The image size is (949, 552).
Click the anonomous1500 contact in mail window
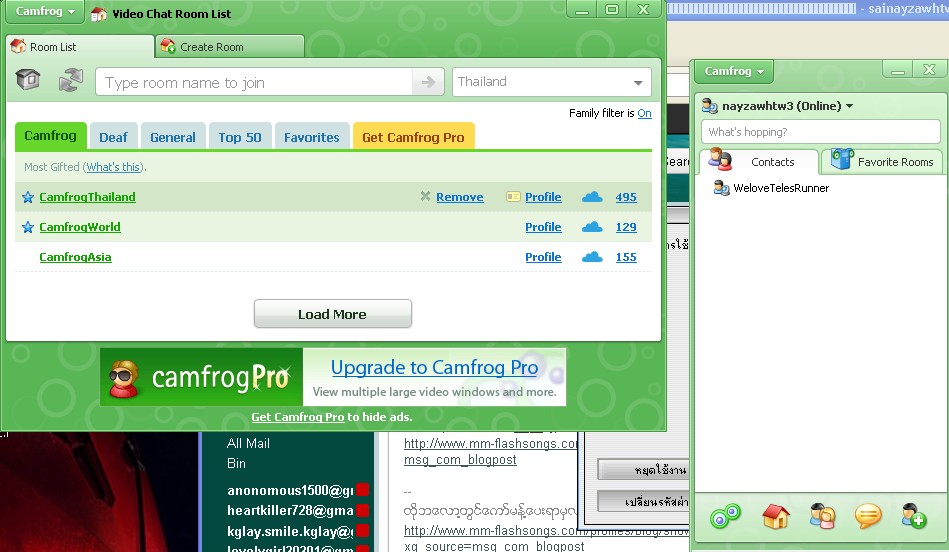[290, 490]
